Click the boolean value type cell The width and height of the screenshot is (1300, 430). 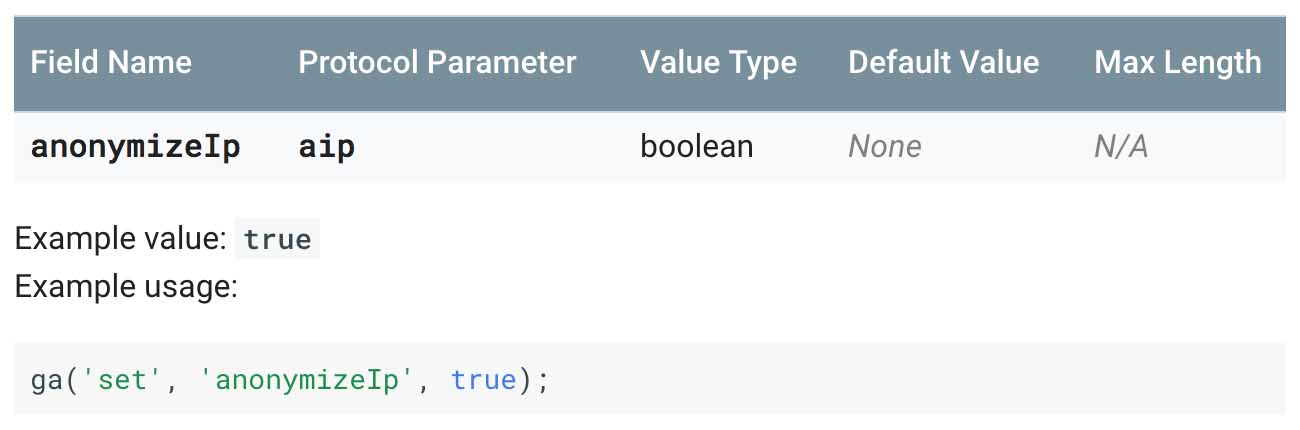(x=696, y=147)
